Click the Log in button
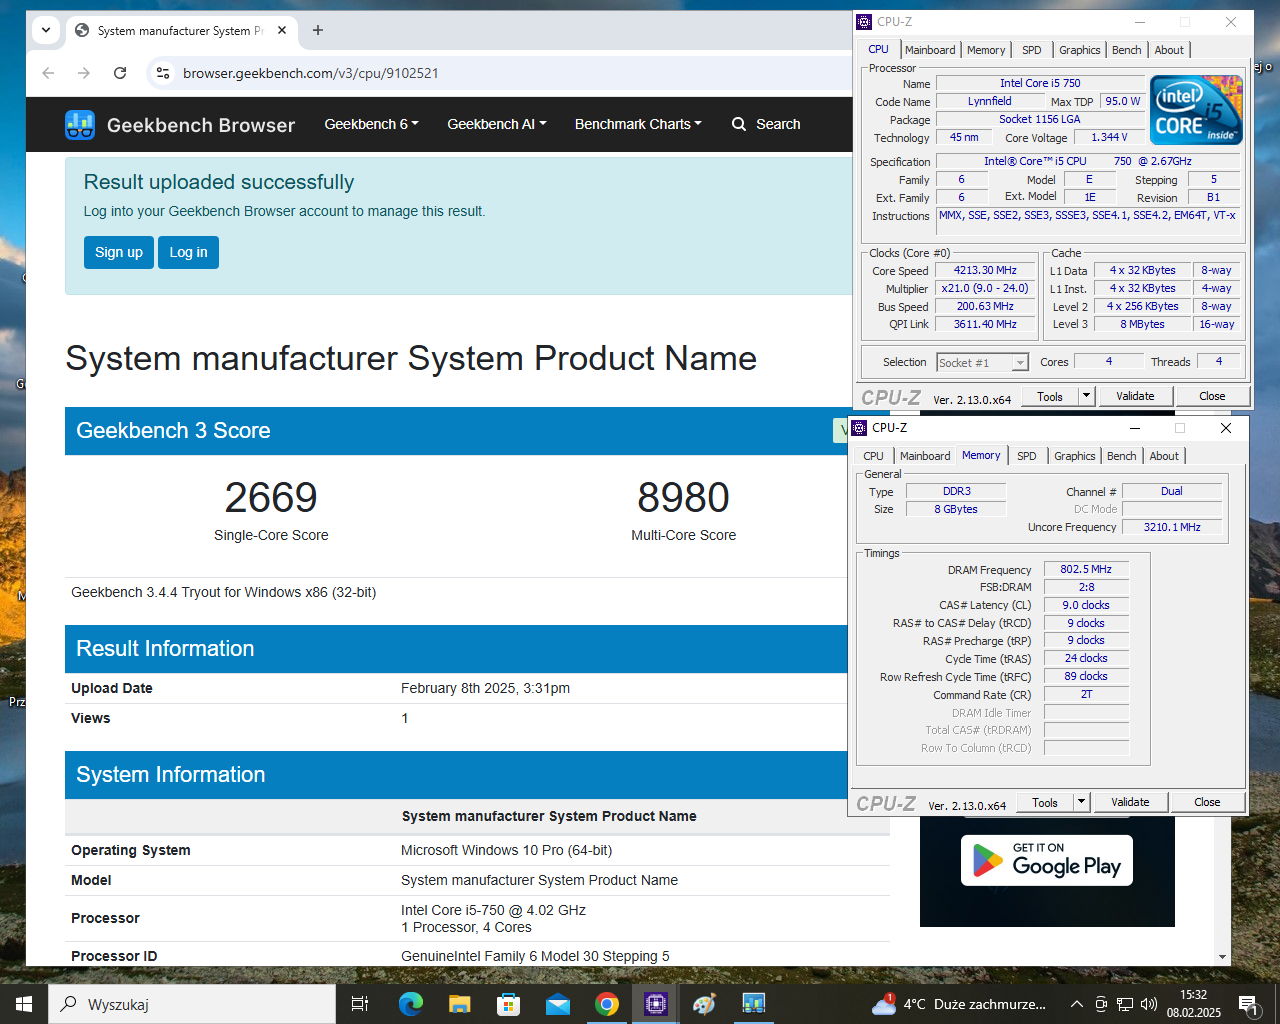This screenshot has height=1024, width=1280. (188, 252)
